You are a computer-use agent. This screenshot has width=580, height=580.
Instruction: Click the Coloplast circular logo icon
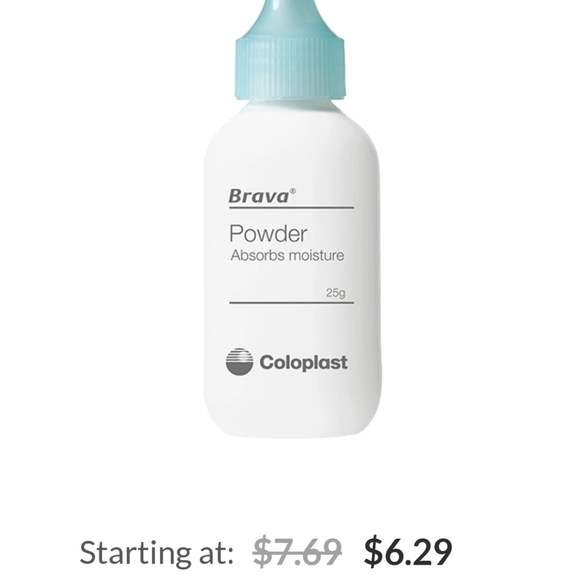point(239,361)
